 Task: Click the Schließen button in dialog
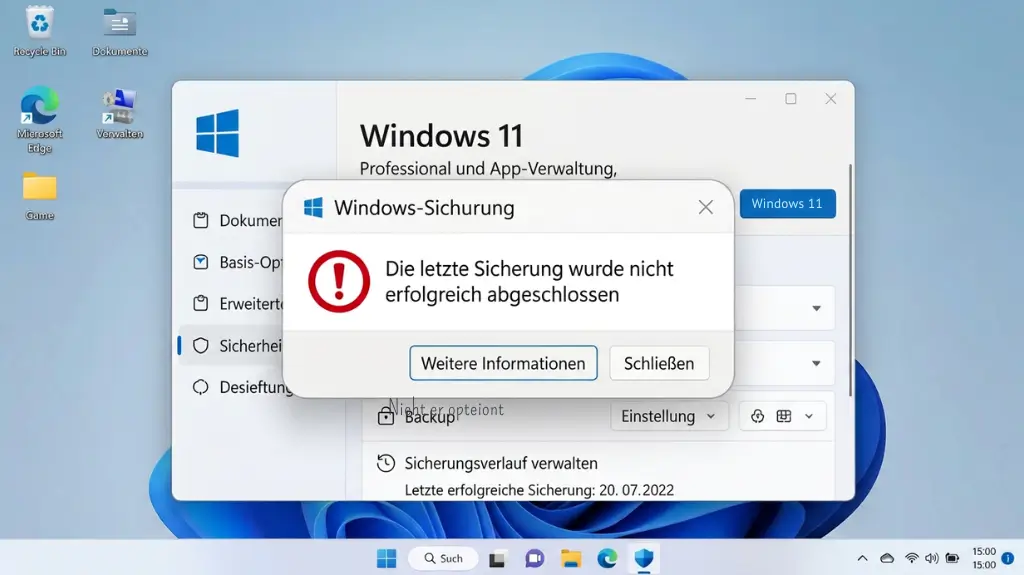click(x=659, y=363)
